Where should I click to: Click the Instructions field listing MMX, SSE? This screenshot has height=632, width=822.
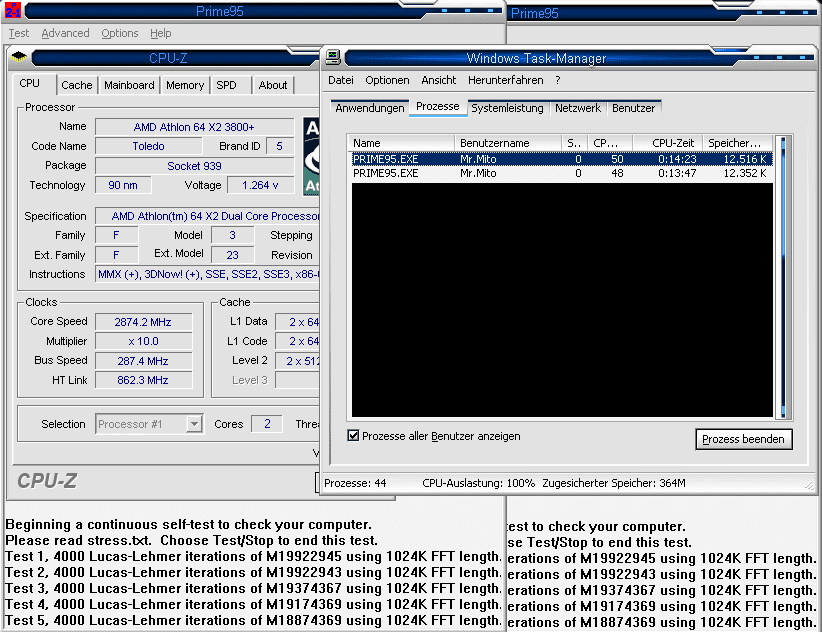pos(208,274)
